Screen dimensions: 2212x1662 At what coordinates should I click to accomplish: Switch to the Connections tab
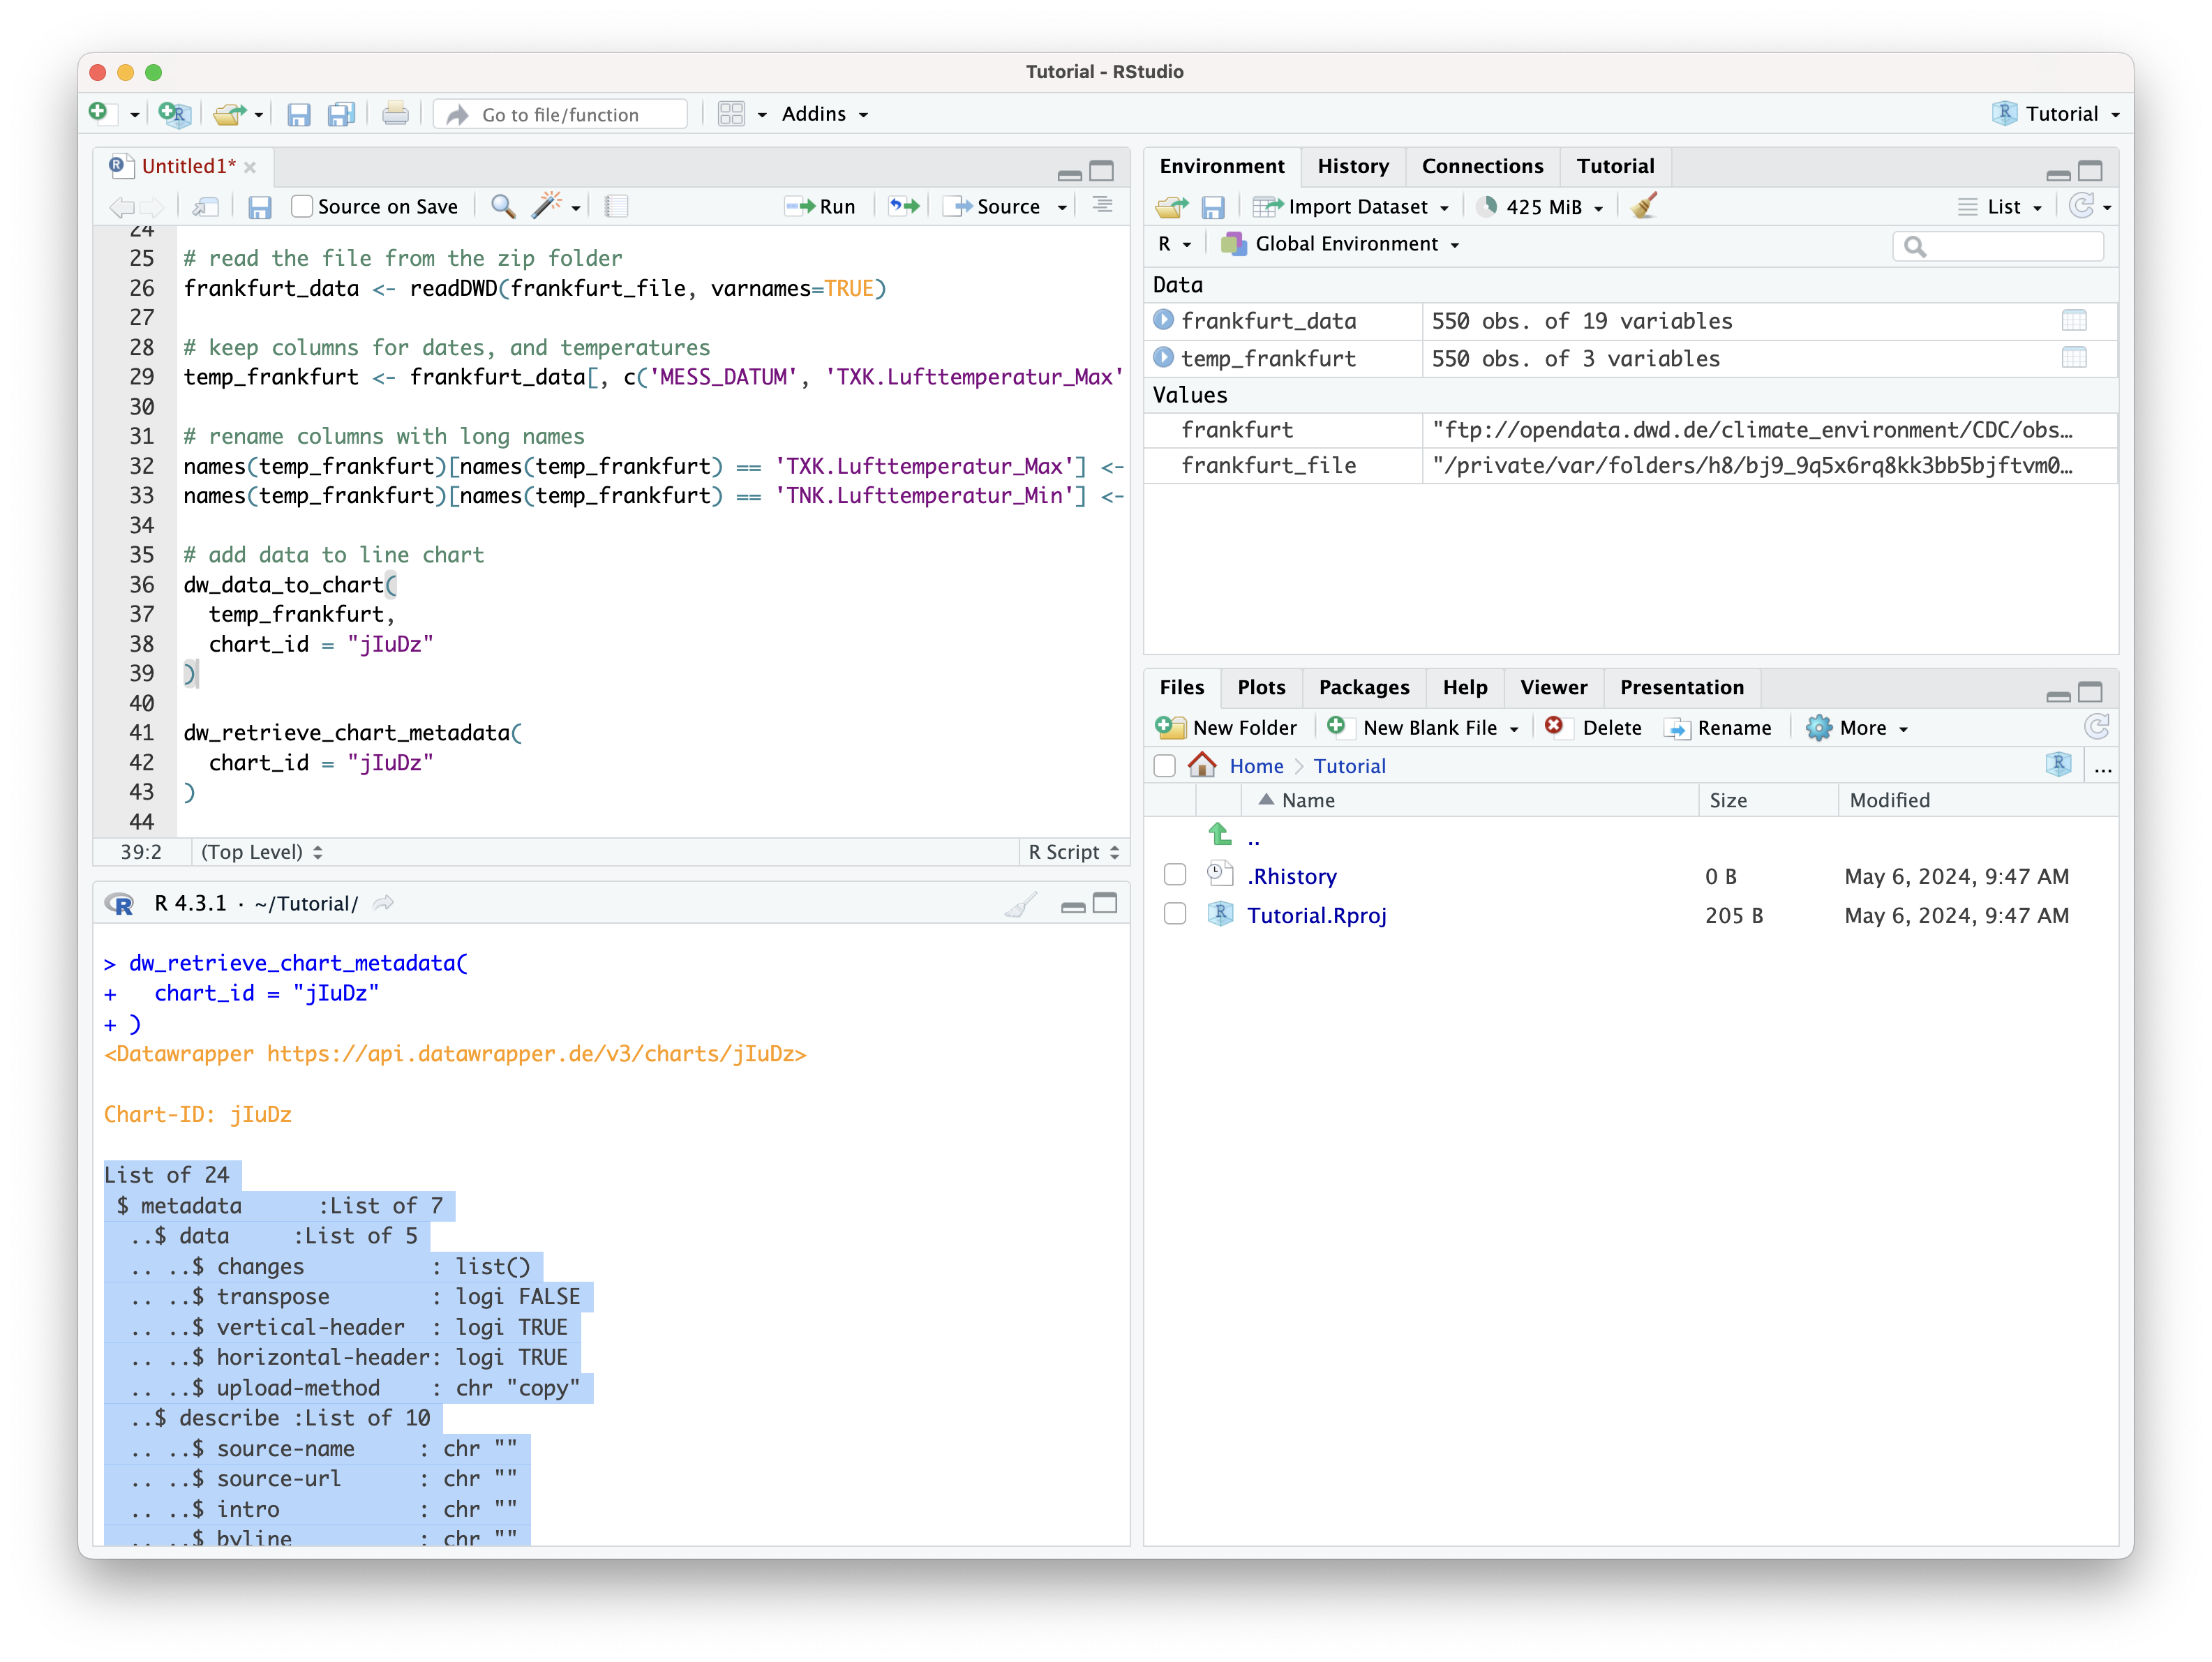pos(1482,166)
